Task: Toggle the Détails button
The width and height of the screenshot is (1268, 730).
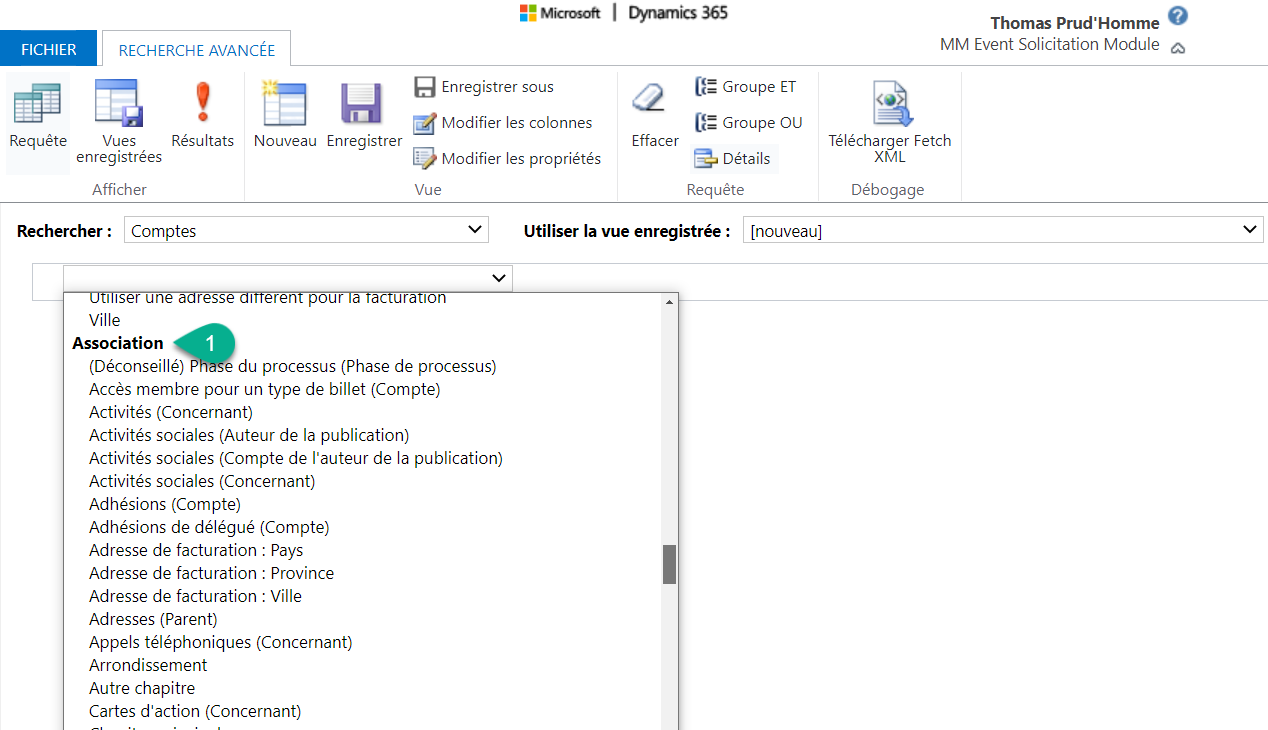Action: 734,159
